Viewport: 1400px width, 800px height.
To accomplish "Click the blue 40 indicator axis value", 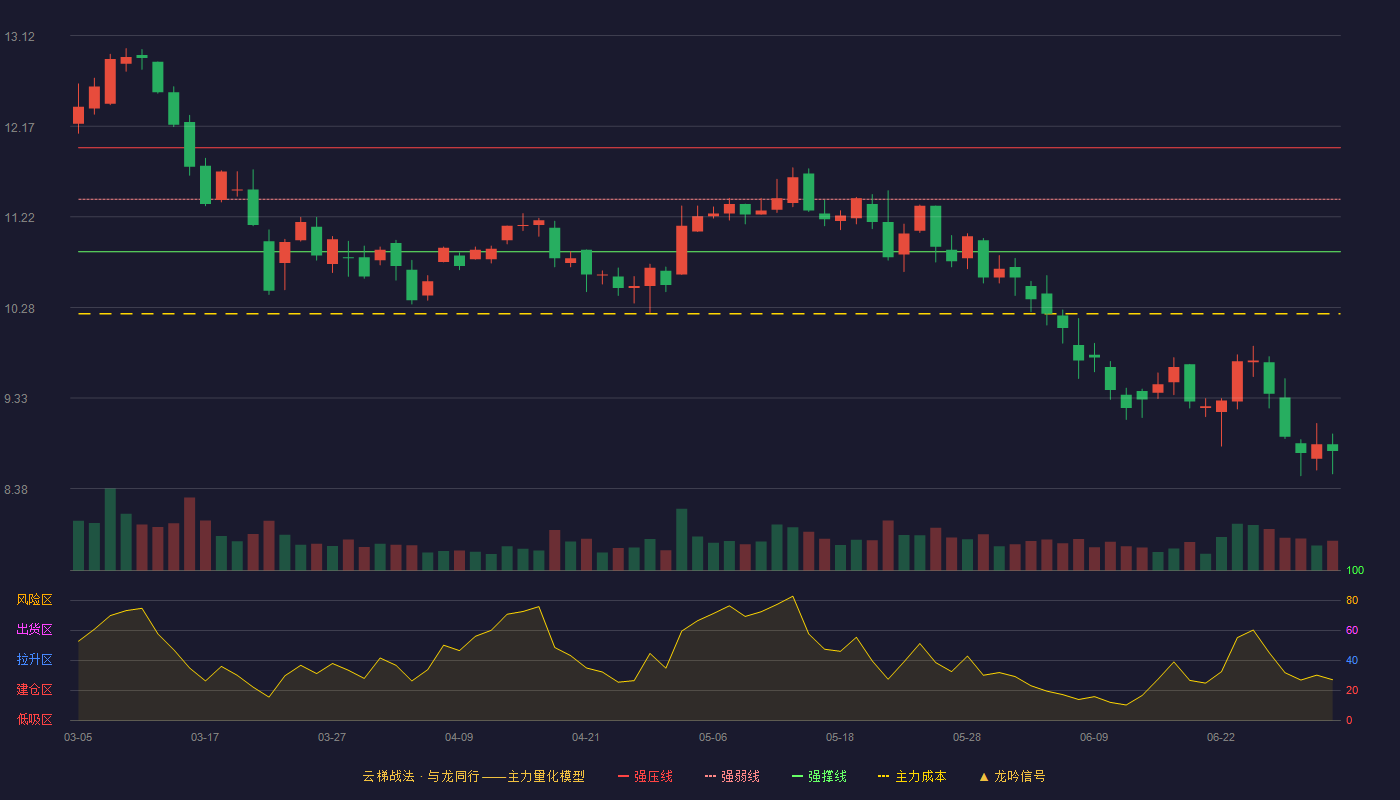I will pos(1352,661).
